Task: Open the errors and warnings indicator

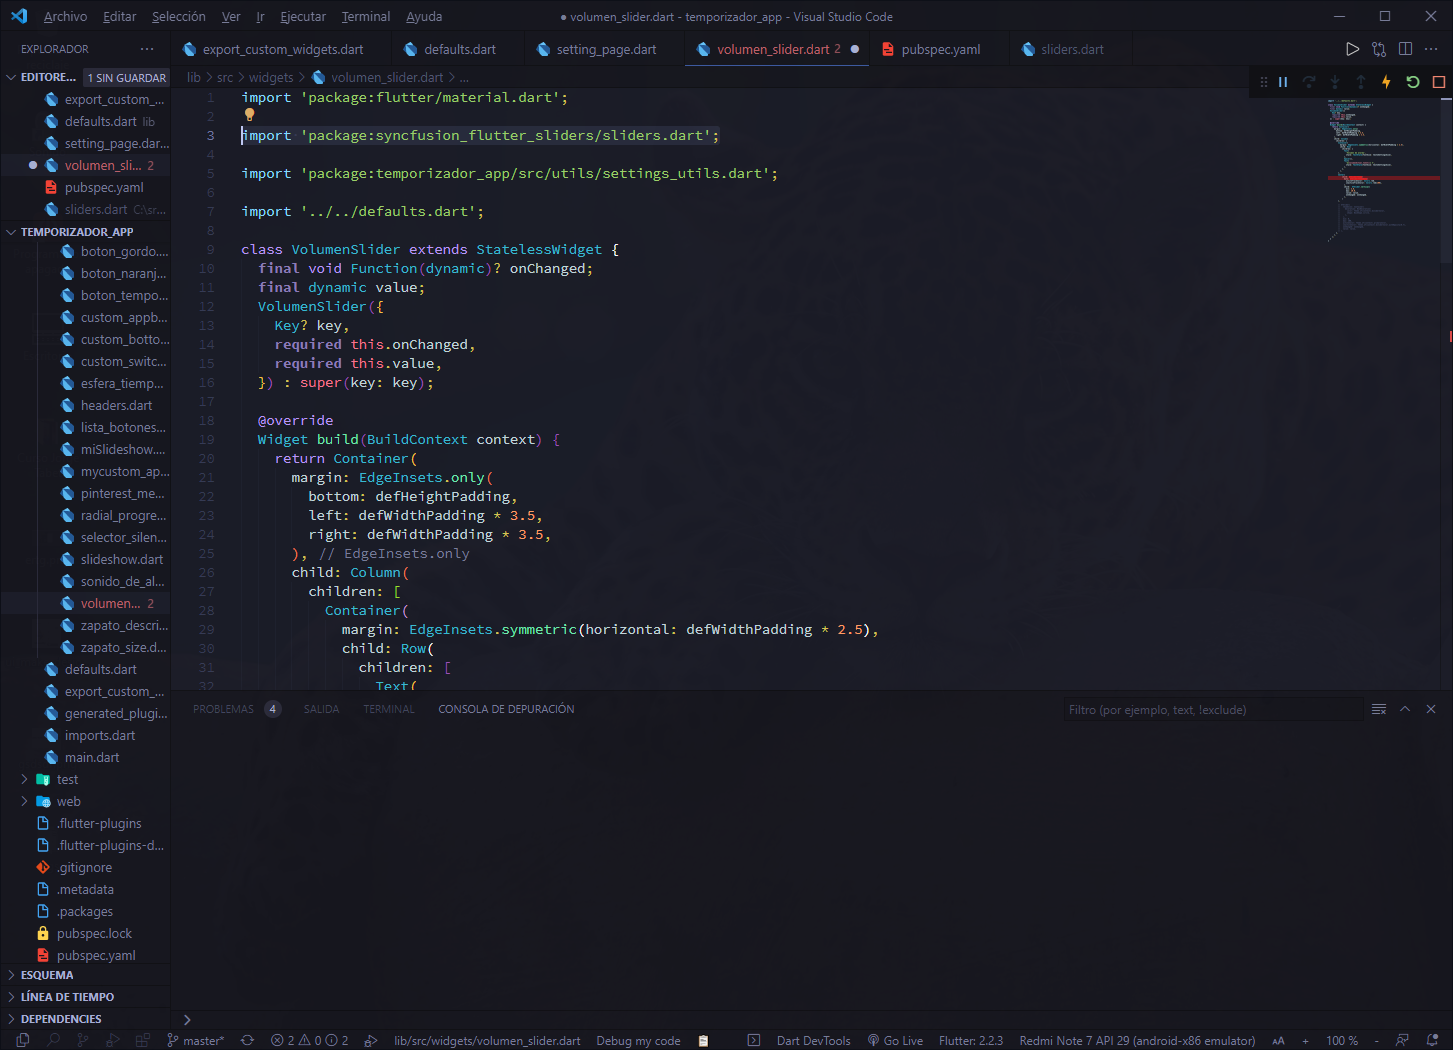Action: [x=310, y=1041]
